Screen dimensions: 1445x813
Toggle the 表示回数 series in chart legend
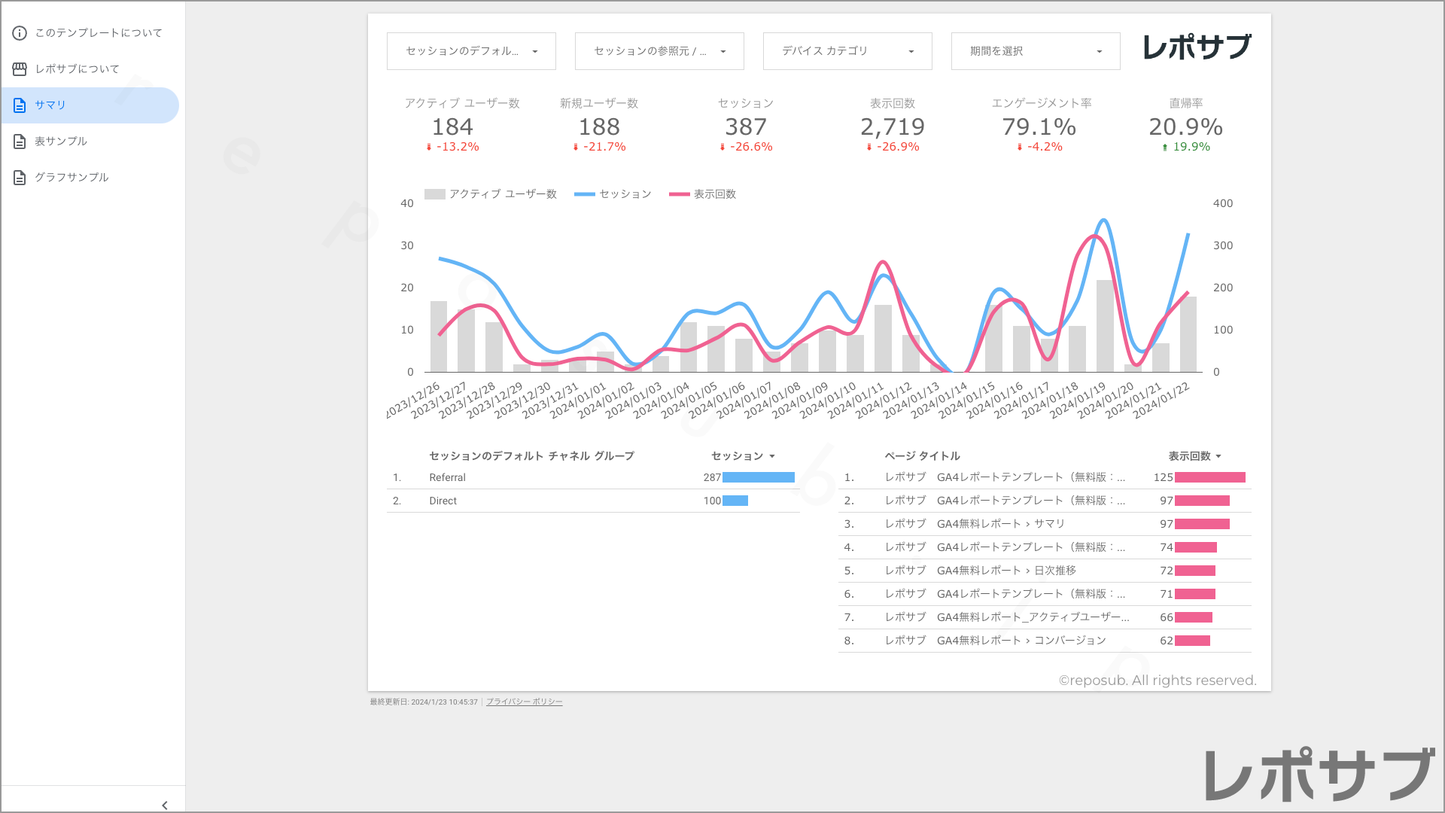[703, 194]
